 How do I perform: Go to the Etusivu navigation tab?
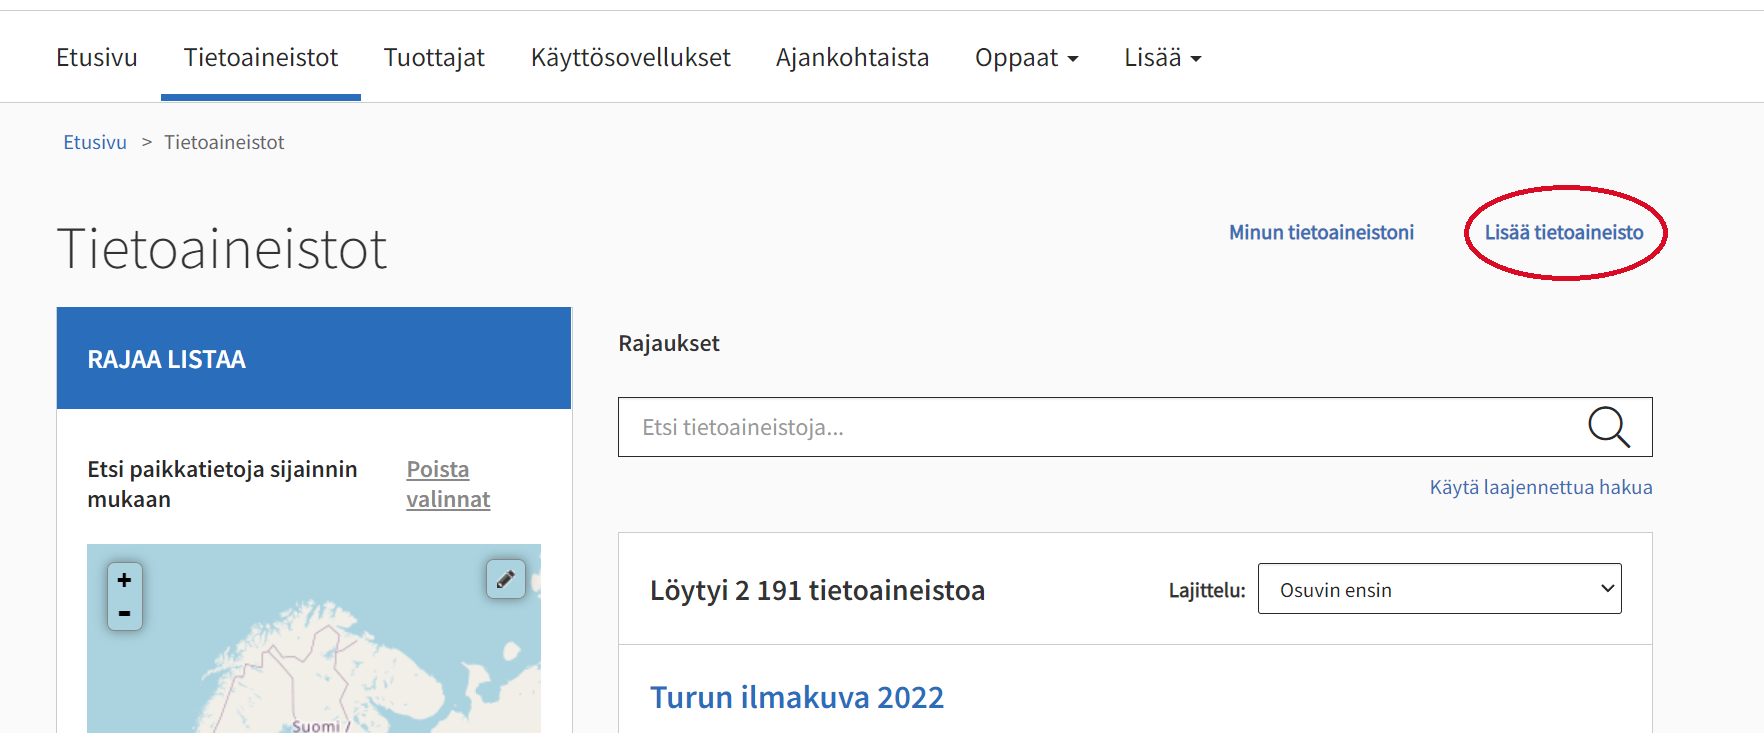[97, 58]
